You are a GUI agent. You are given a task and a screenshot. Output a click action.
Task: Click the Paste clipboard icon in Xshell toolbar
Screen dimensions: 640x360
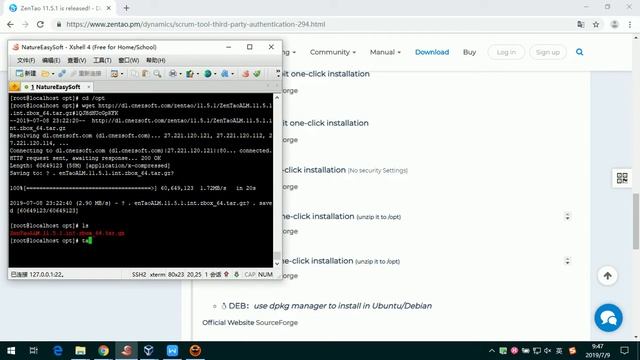point(145,73)
